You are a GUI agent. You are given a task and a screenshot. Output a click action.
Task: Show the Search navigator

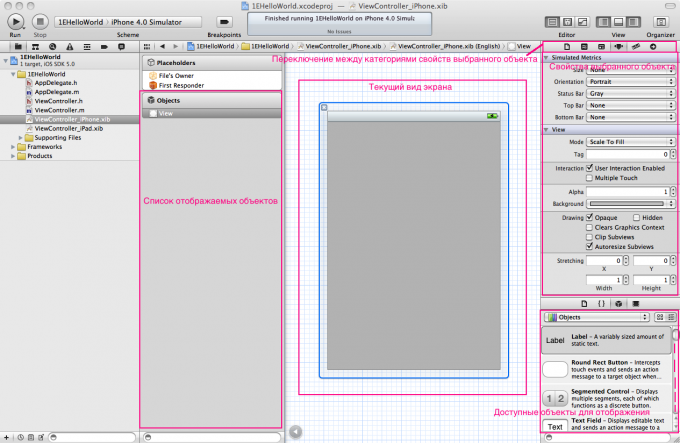pos(52,46)
